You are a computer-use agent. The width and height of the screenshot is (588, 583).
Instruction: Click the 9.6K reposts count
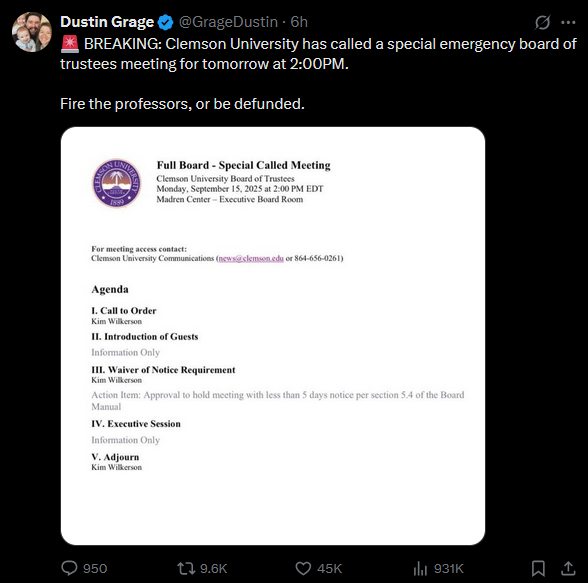213,569
